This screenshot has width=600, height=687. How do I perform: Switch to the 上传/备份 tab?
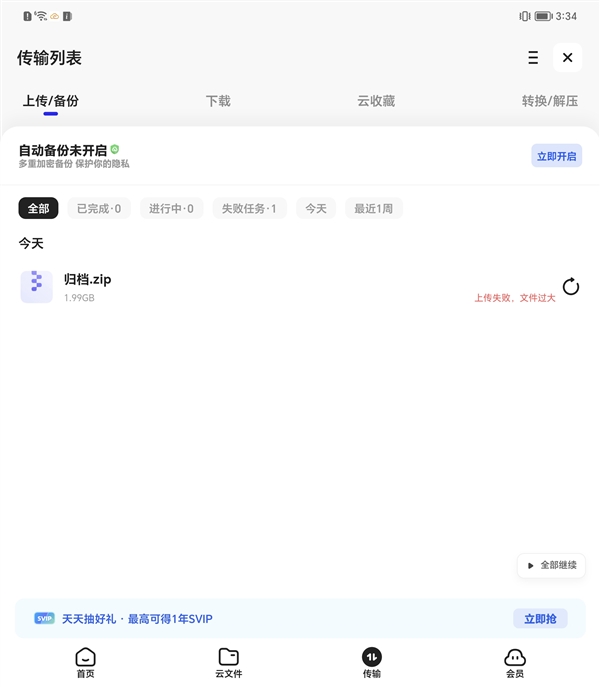click(x=51, y=101)
